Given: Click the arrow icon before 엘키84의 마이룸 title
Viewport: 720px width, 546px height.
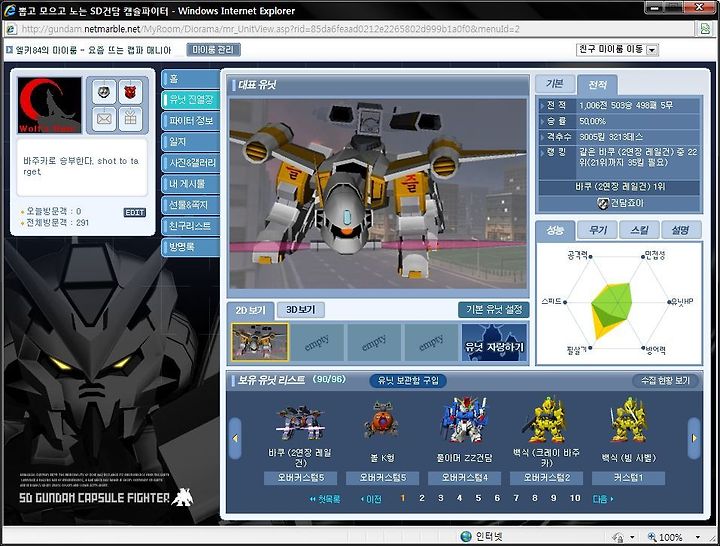Looking at the screenshot, I should pyautogui.click(x=9, y=50).
